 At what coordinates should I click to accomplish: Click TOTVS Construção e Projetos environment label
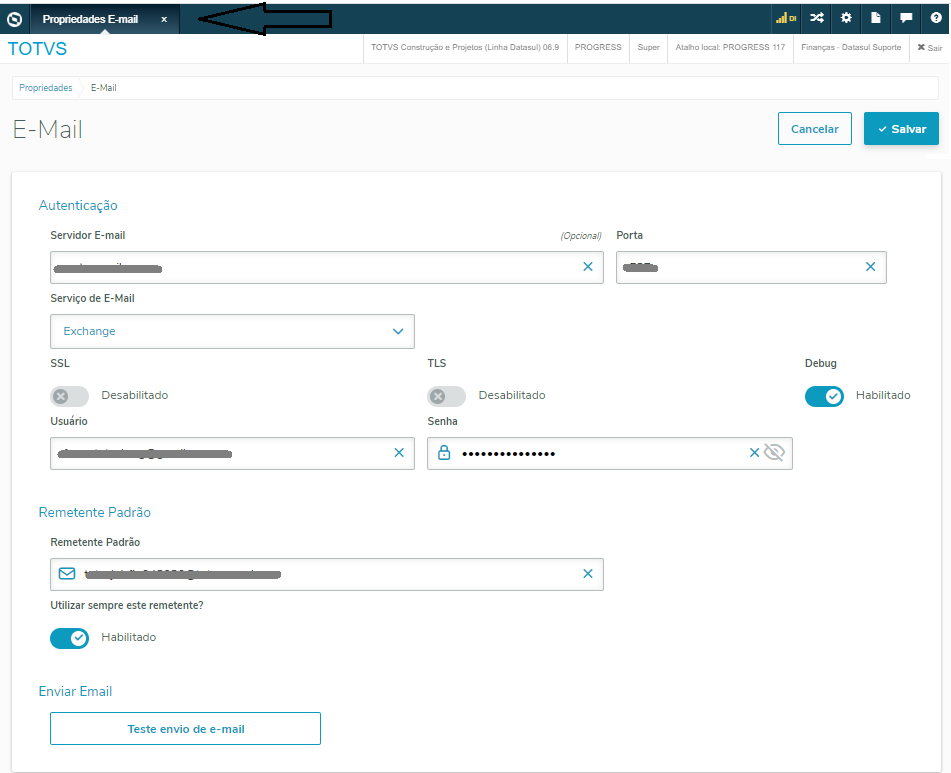pos(465,47)
